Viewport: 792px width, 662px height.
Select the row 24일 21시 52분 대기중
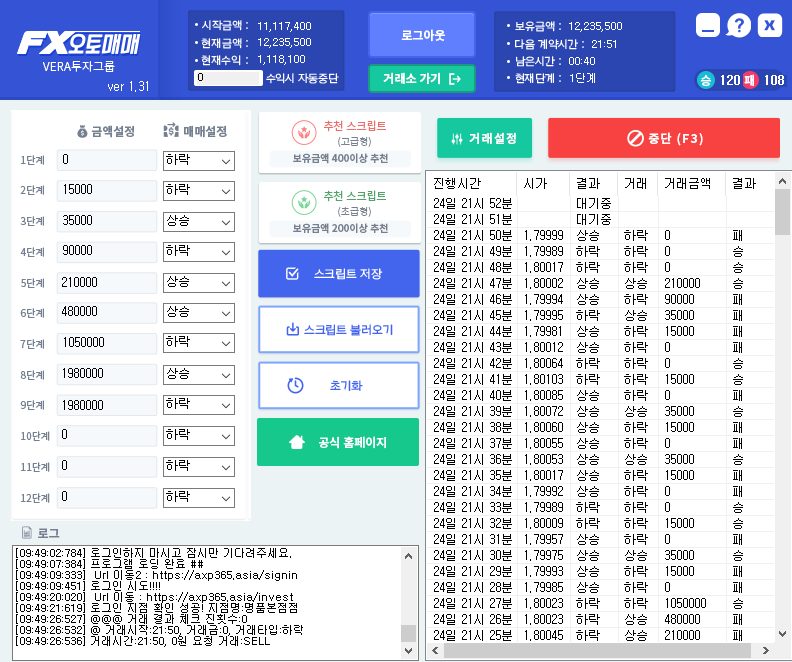601,203
